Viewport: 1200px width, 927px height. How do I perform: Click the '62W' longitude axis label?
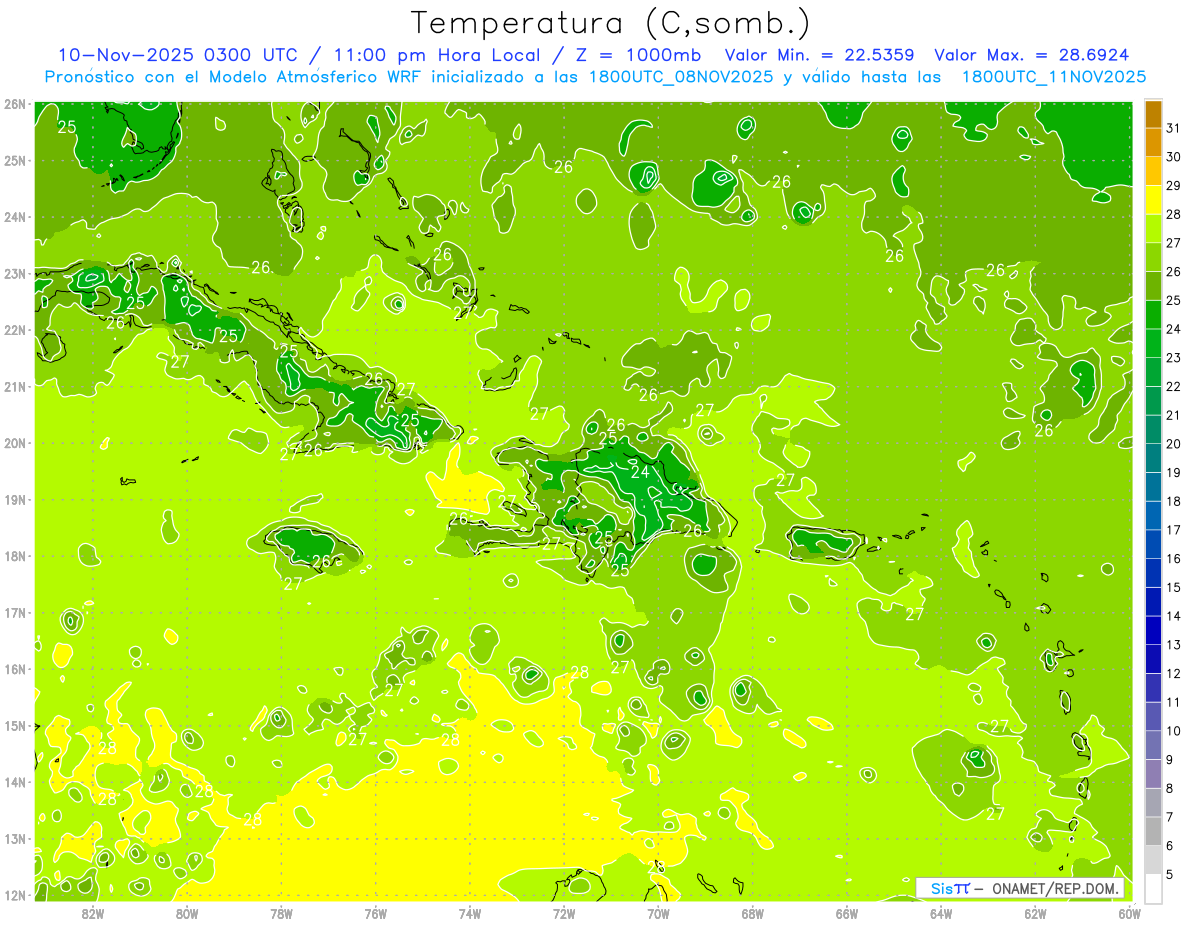(x=1035, y=913)
